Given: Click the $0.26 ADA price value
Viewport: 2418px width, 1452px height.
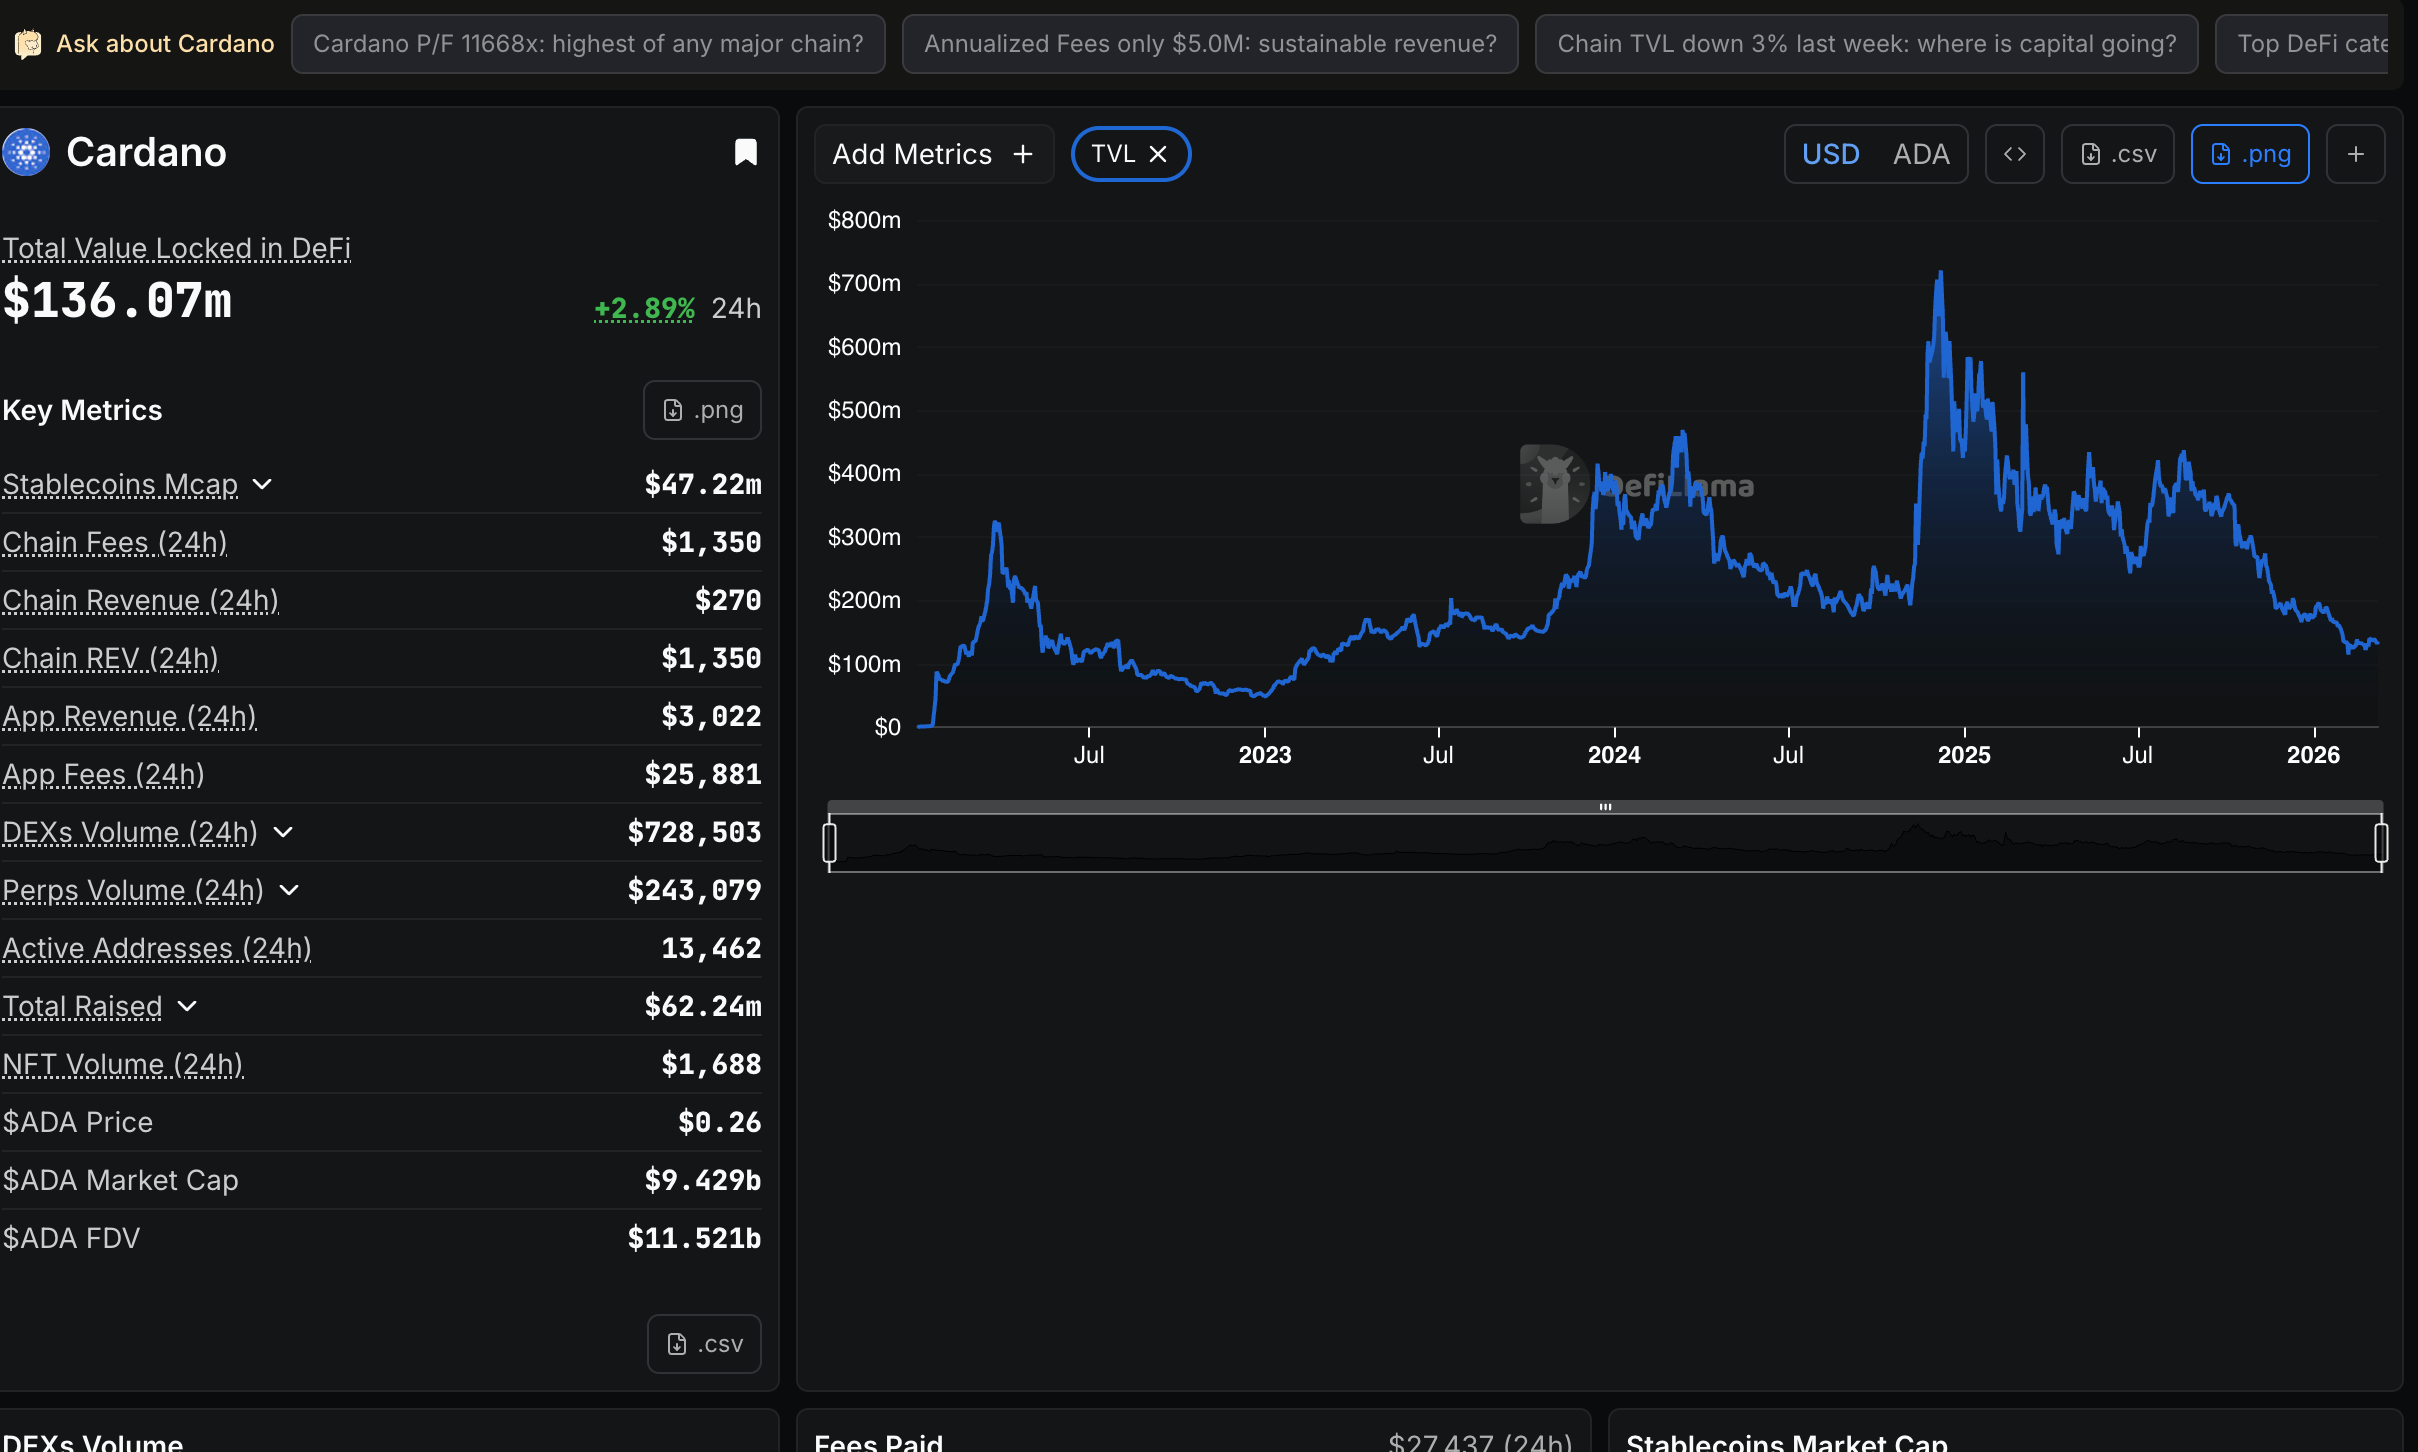Looking at the screenshot, I should click(720, 1122).
